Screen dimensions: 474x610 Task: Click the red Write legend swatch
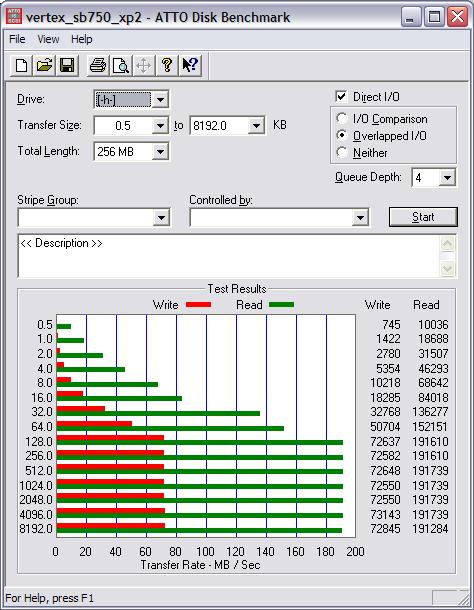coord(198,305)
